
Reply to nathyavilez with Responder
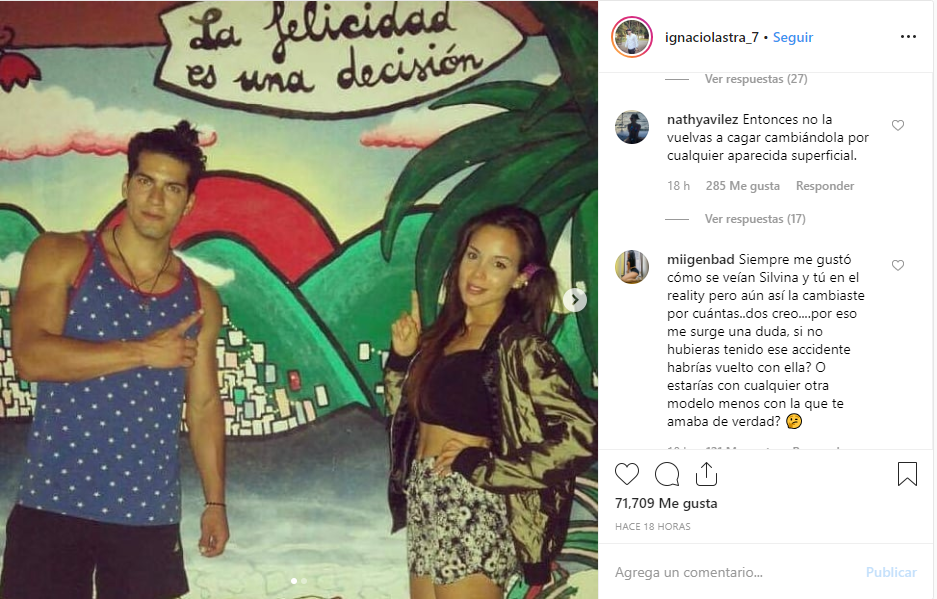[x=825, y=186]
